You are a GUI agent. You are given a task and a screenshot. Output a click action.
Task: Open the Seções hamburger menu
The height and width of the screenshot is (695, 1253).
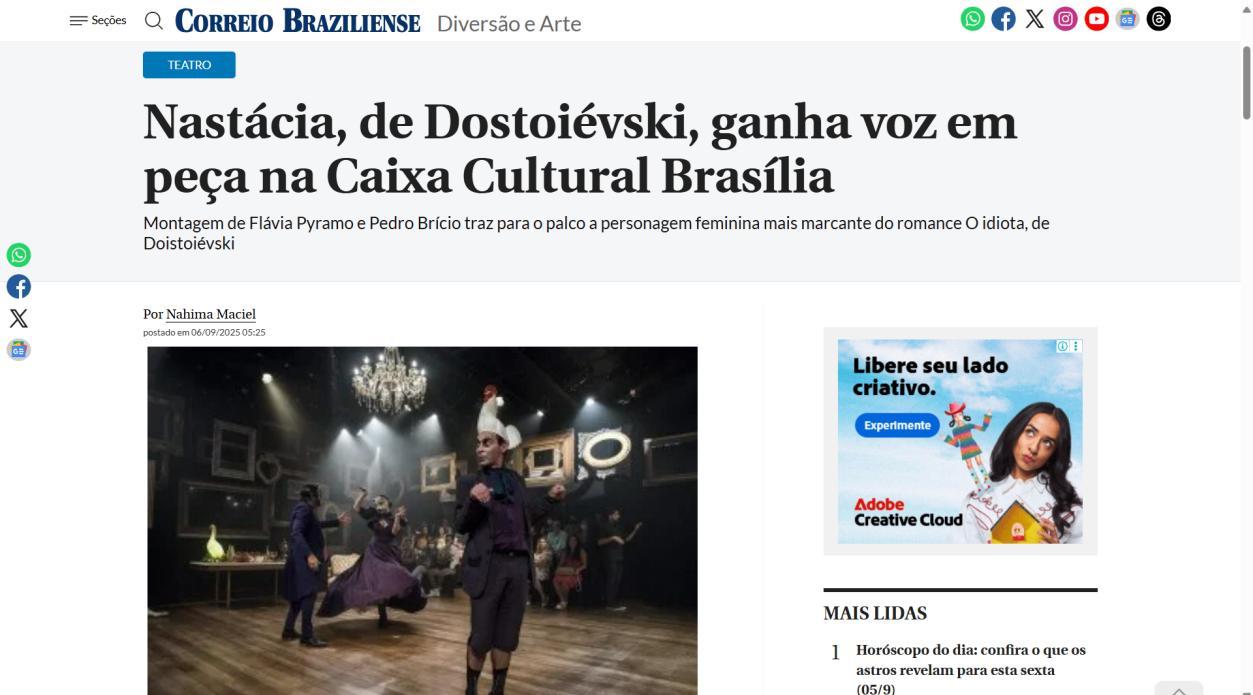click(x=98, y=20)
